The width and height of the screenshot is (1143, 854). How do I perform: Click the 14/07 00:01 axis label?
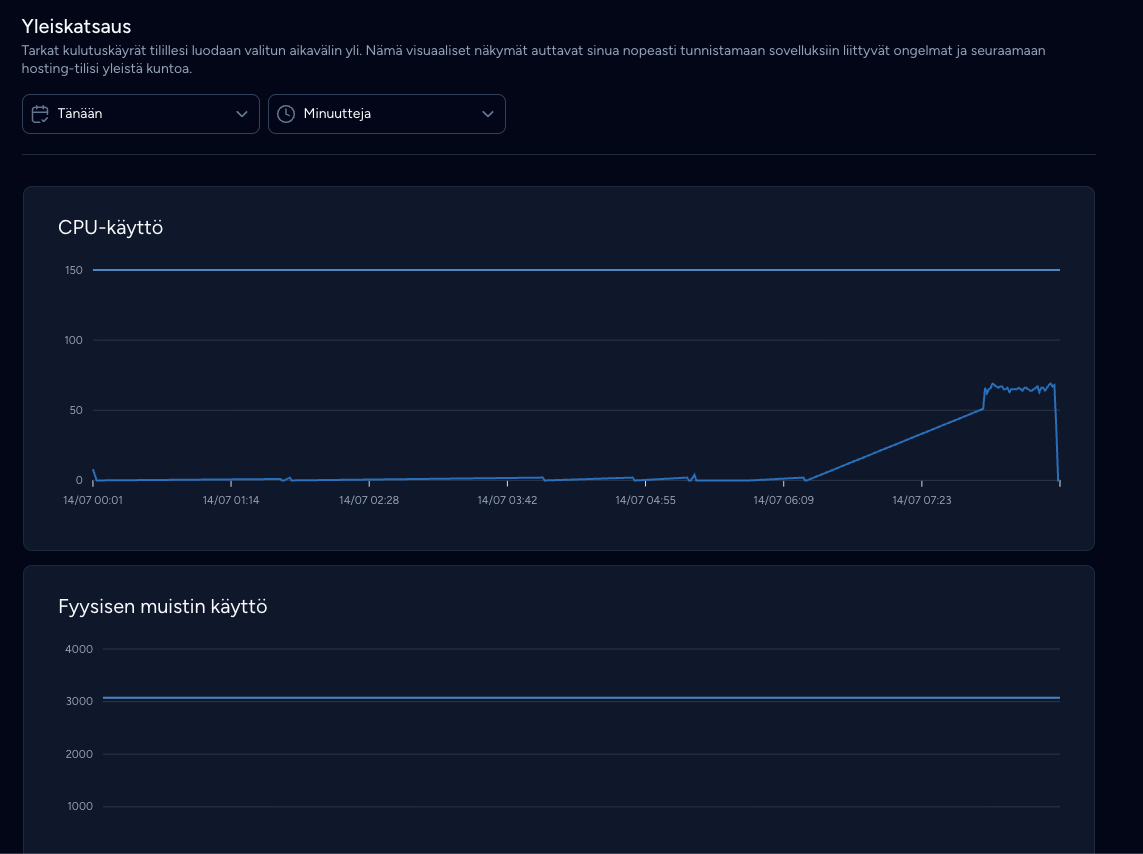pos(93,500)
